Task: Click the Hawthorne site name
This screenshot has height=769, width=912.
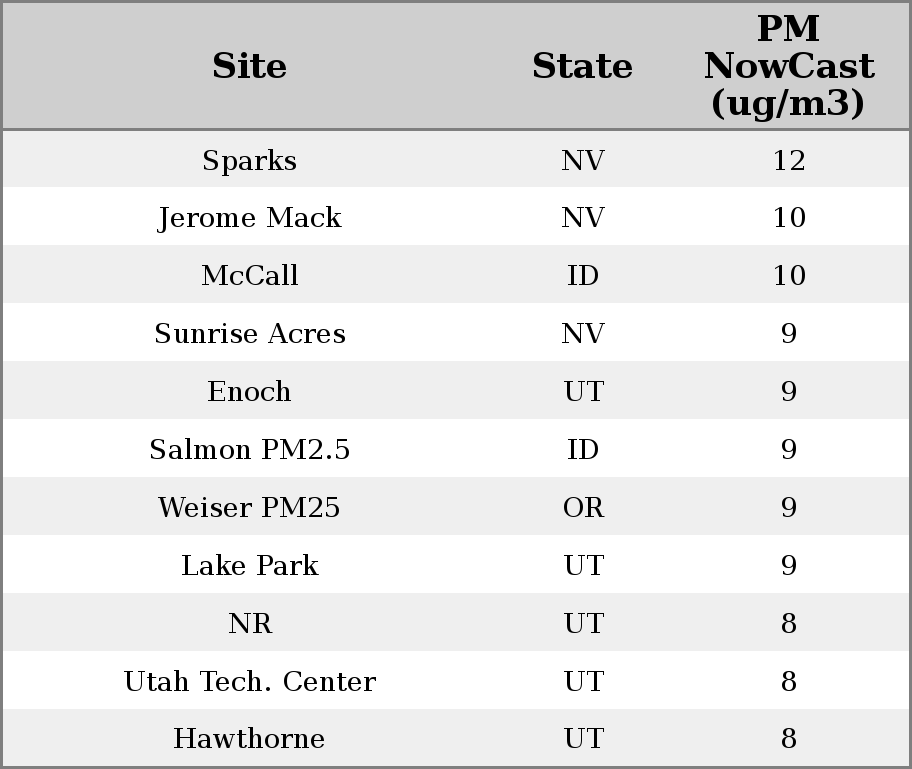Action: tap(249, 739)
